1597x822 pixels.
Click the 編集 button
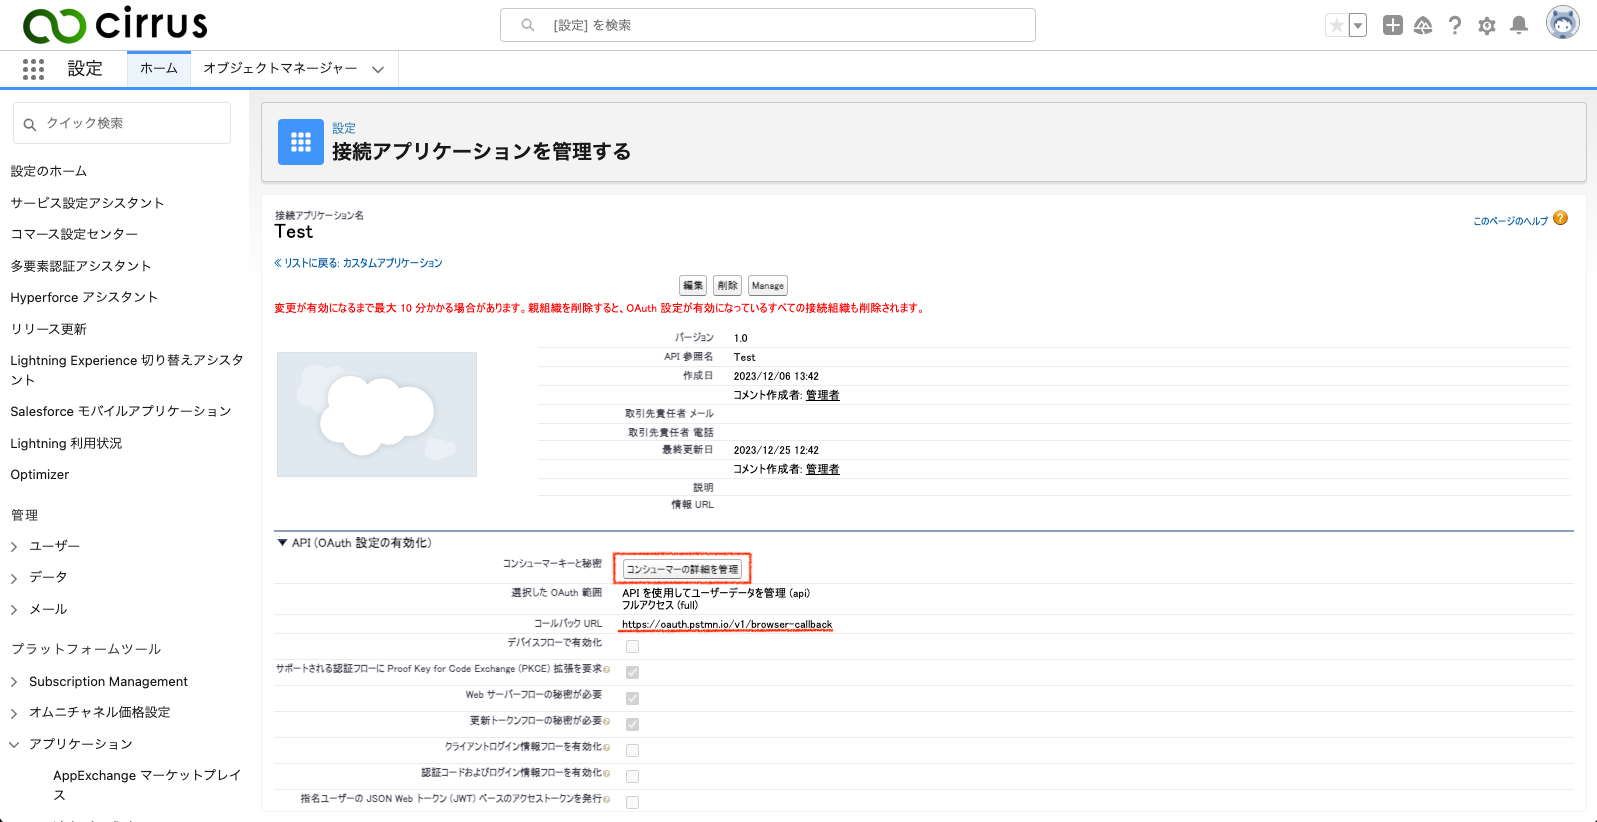point(693,285)
